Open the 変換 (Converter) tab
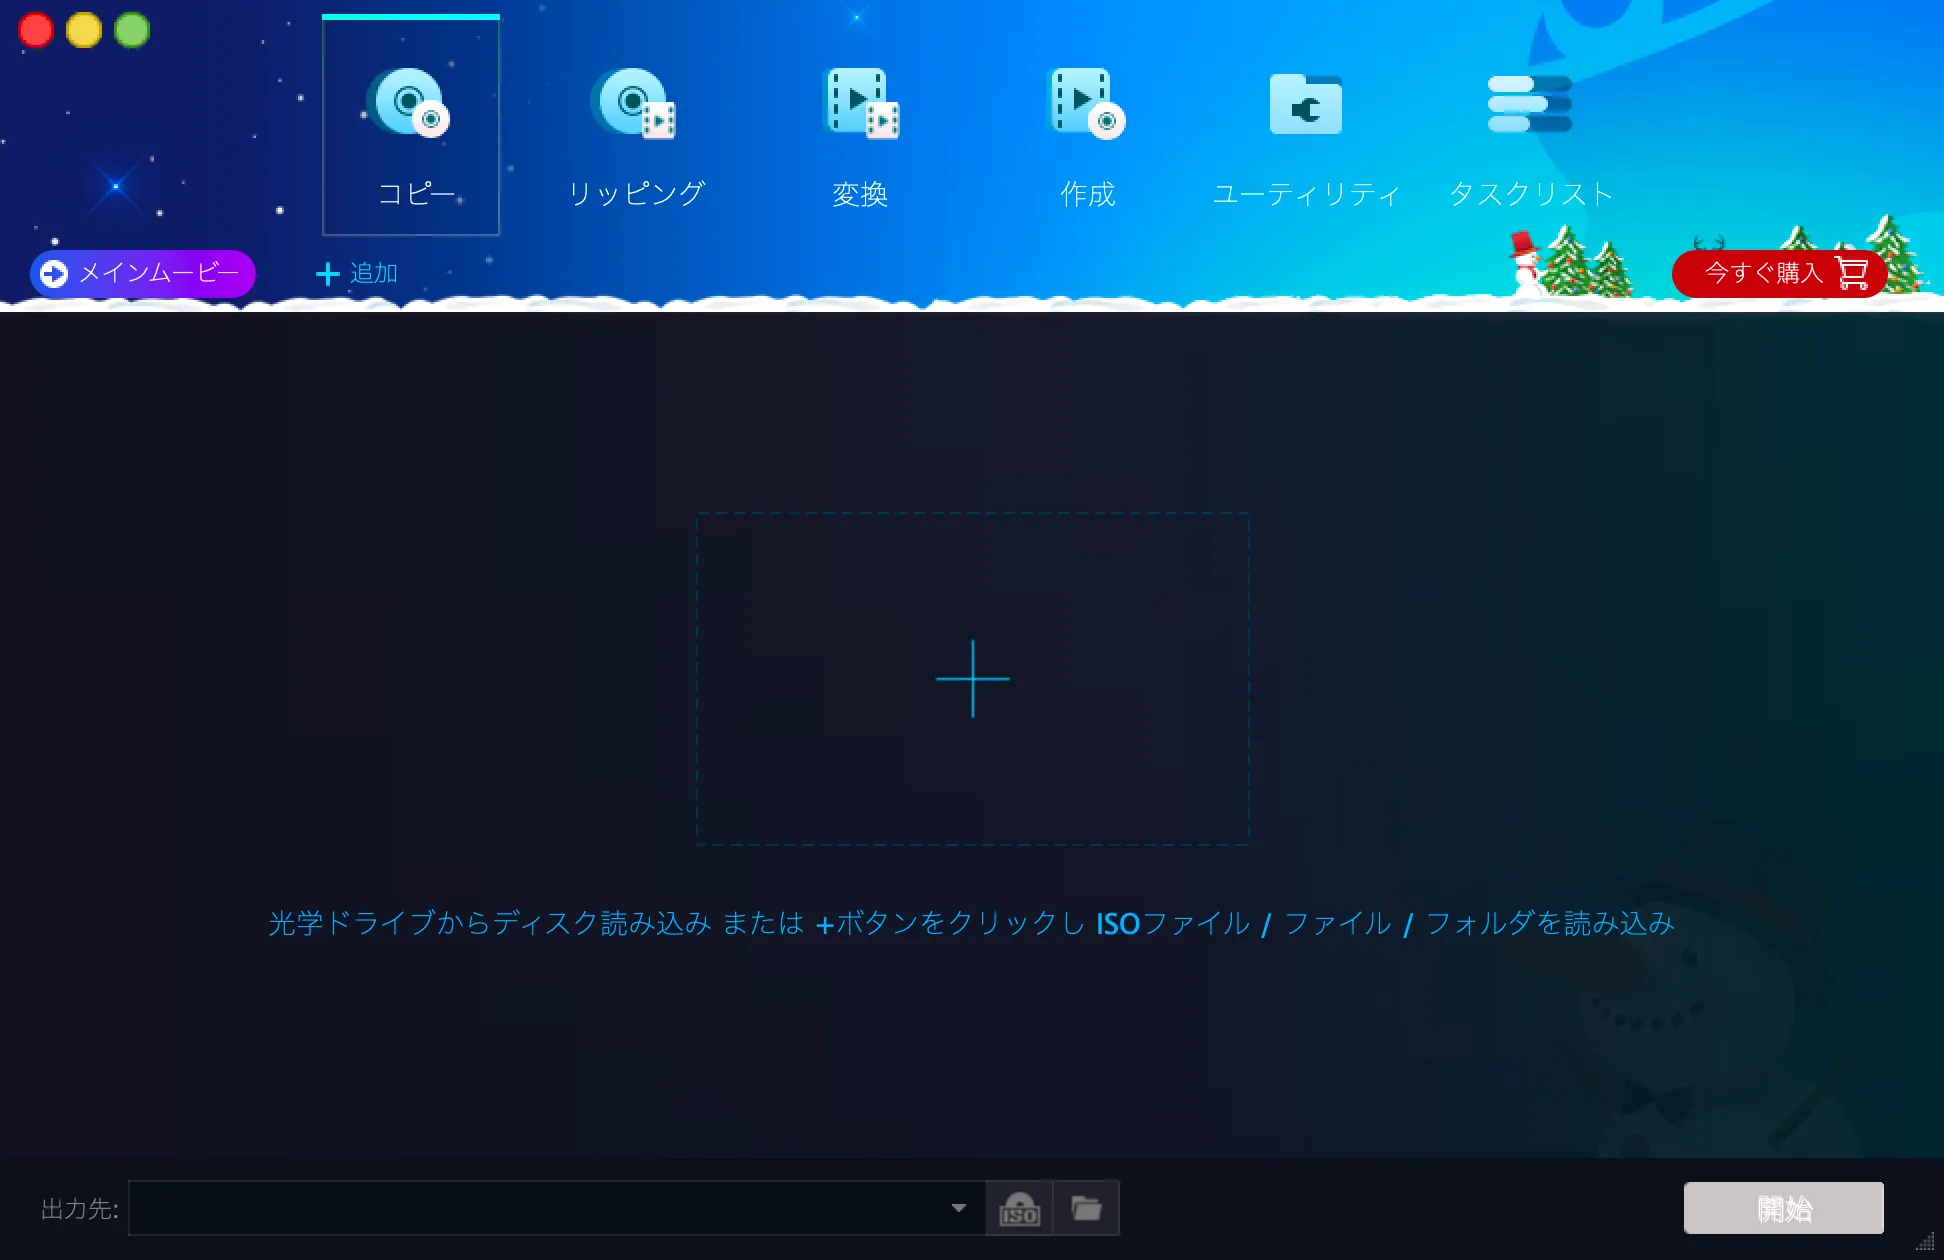 [860, 137]
